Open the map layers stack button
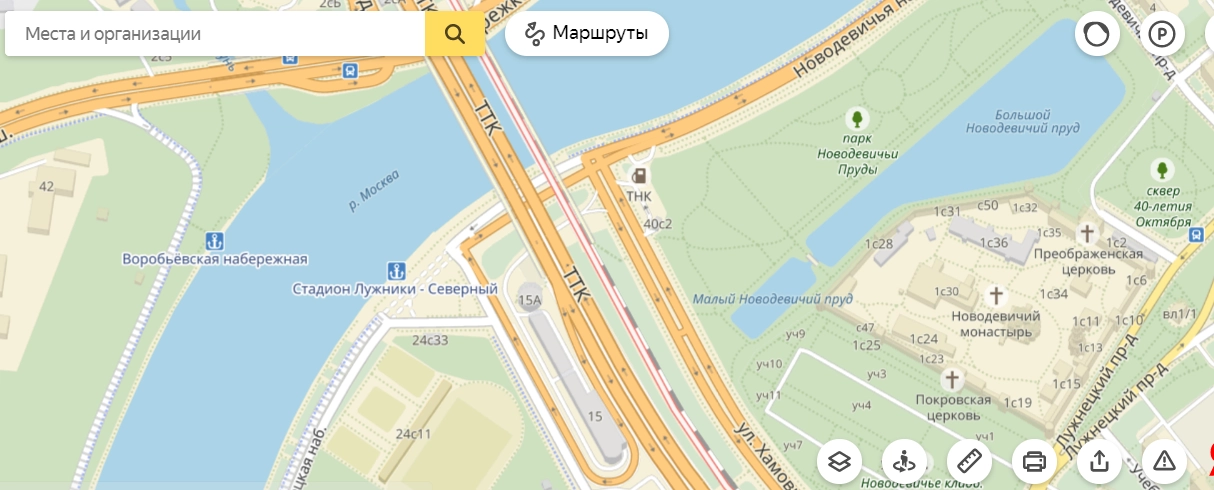Screen dimensions: 1214x490 pos(839,461)
